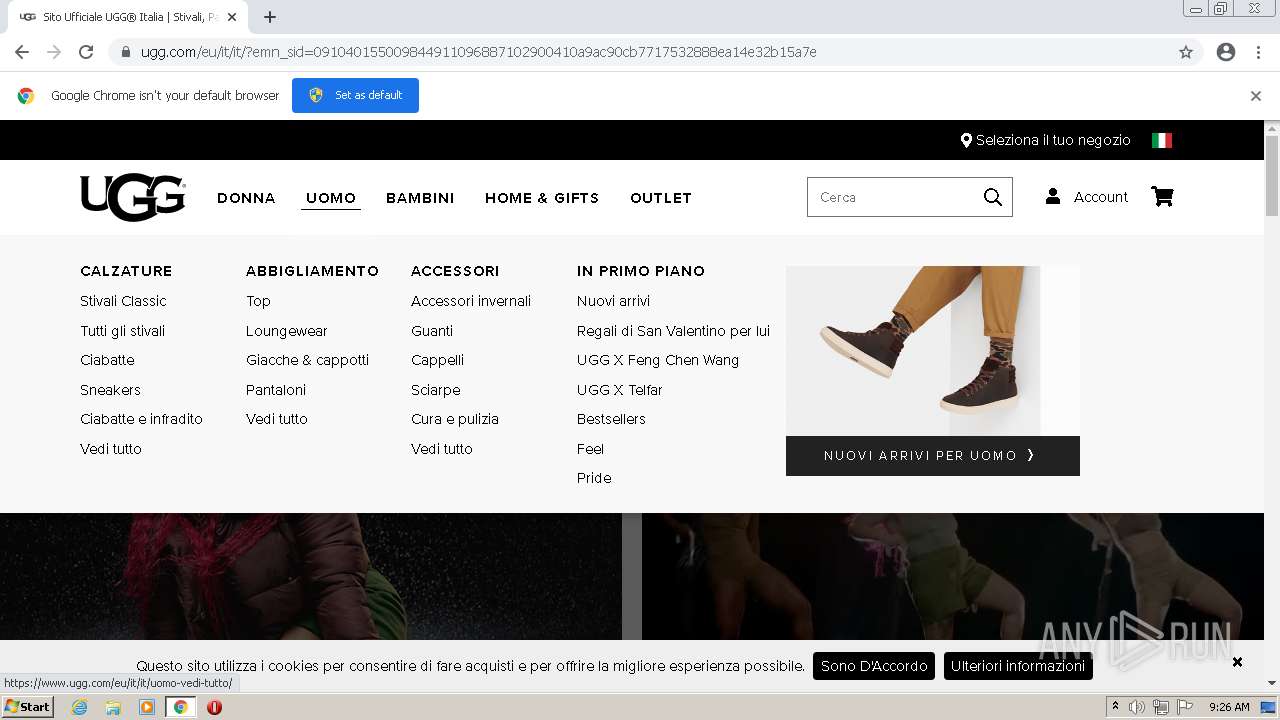Image resolution: width=1280 pixels, height=720 pixels.
Task: Click the Chrome taskbar icon
Action: coord(180,707)
